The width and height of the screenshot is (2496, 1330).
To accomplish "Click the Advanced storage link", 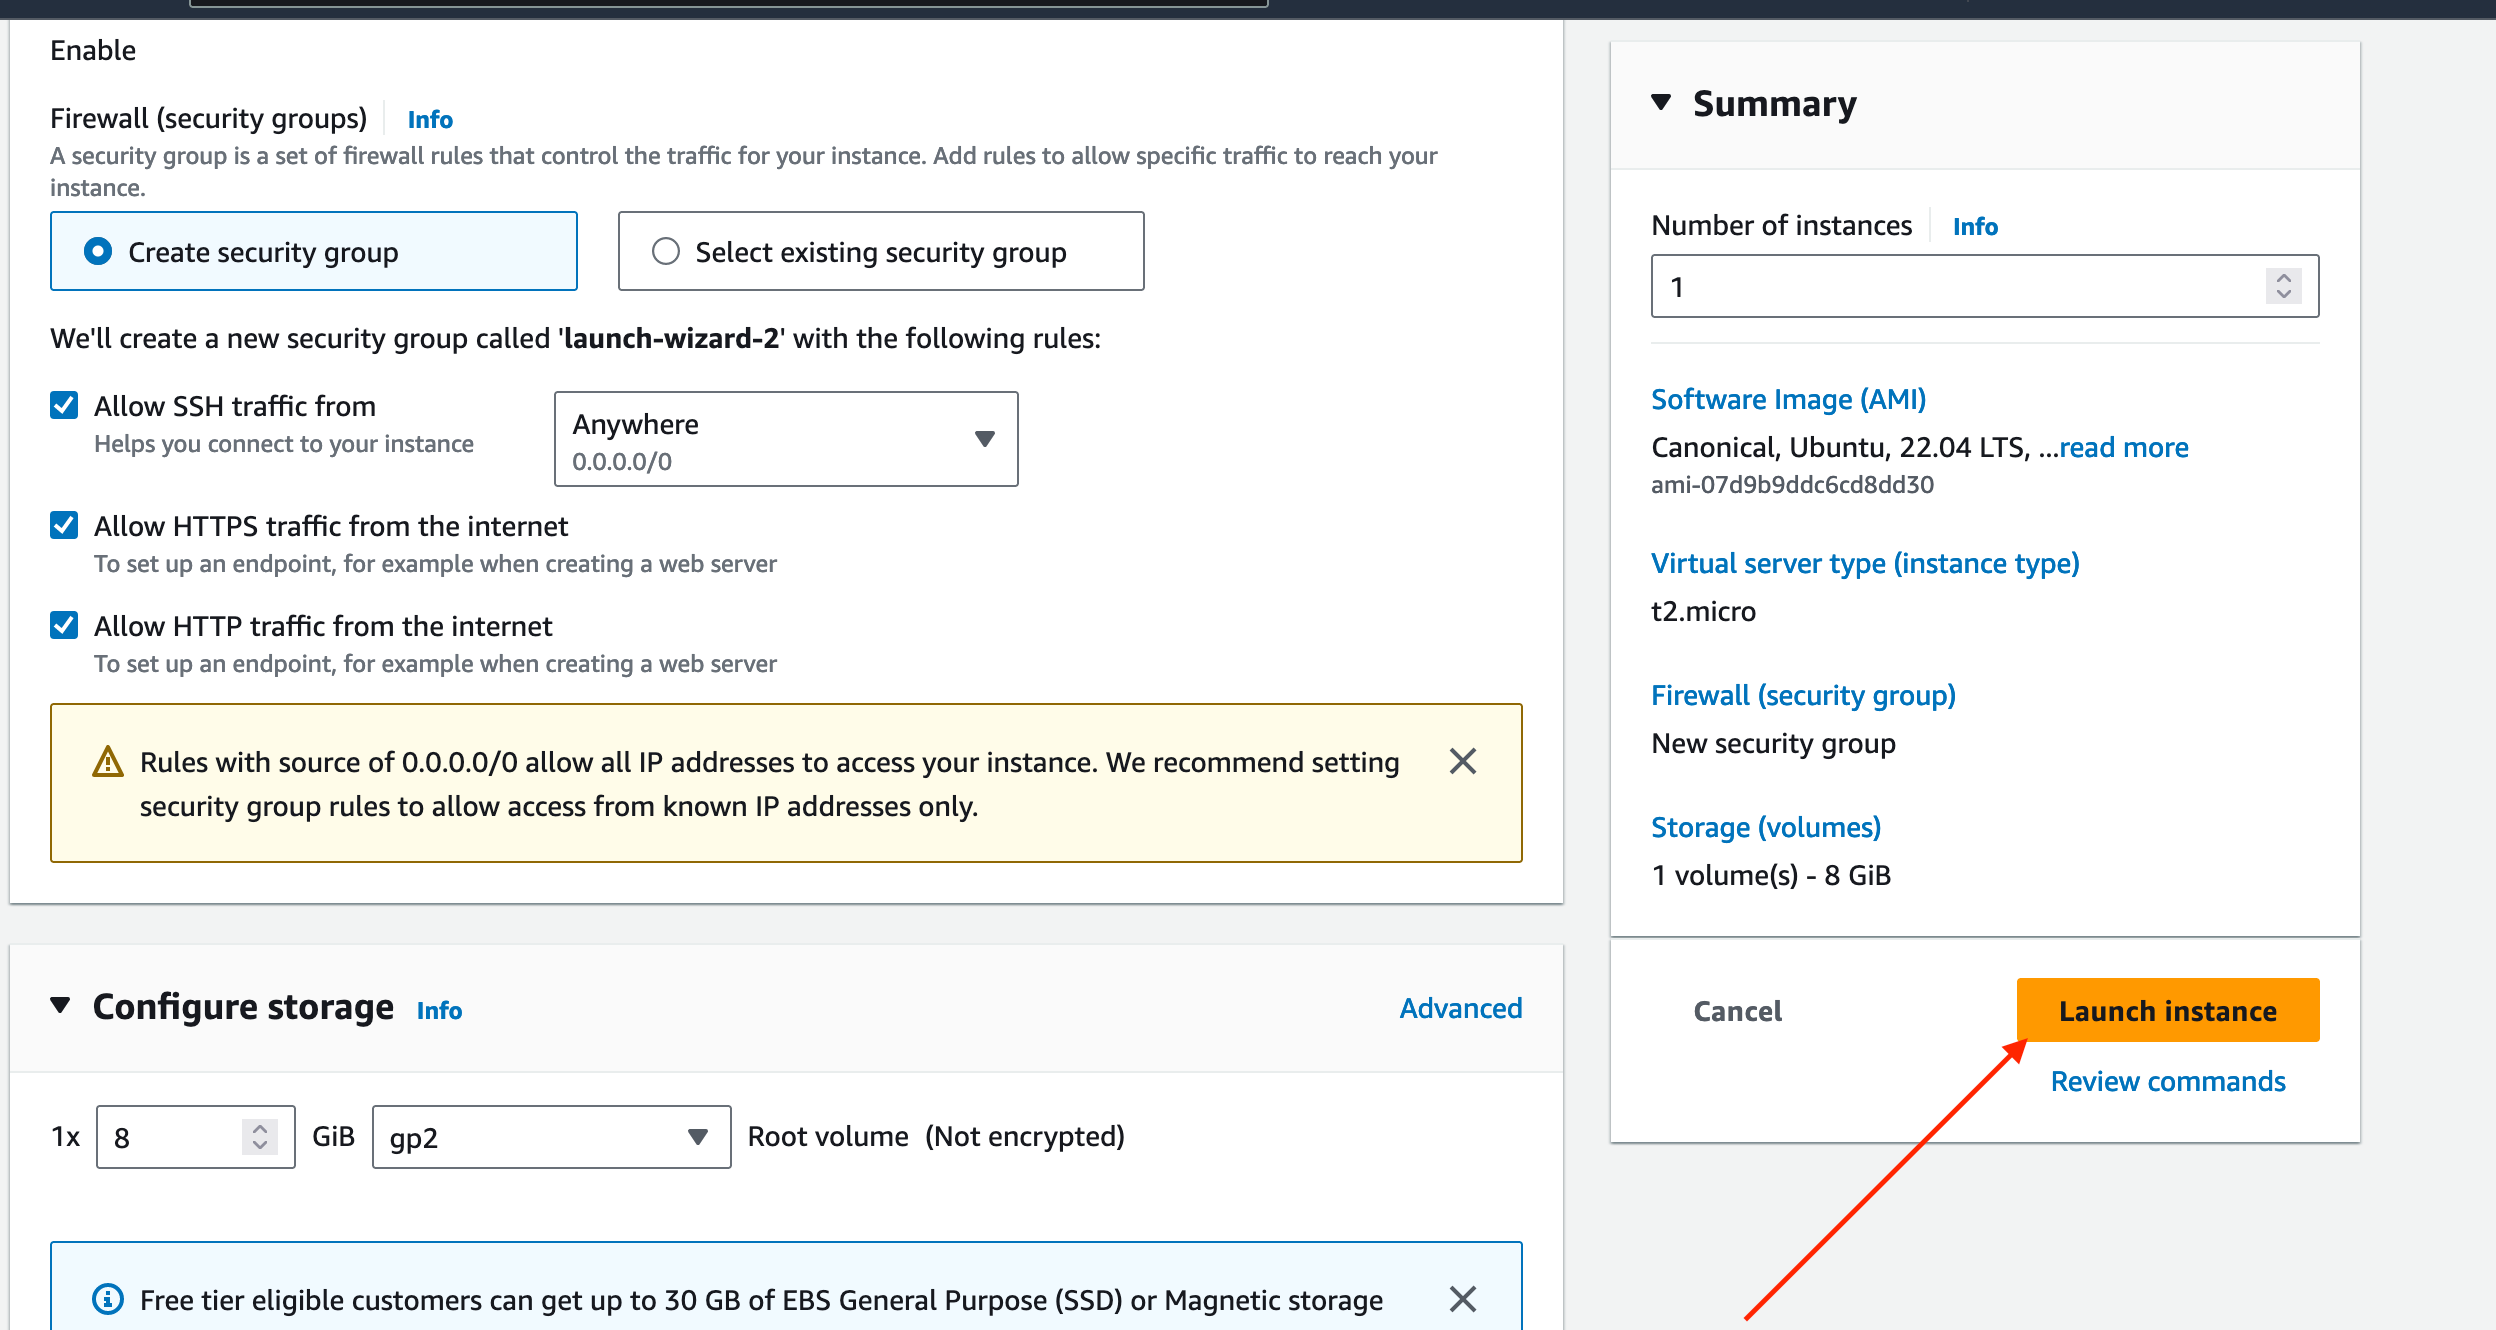I will coord(1460,1008).
